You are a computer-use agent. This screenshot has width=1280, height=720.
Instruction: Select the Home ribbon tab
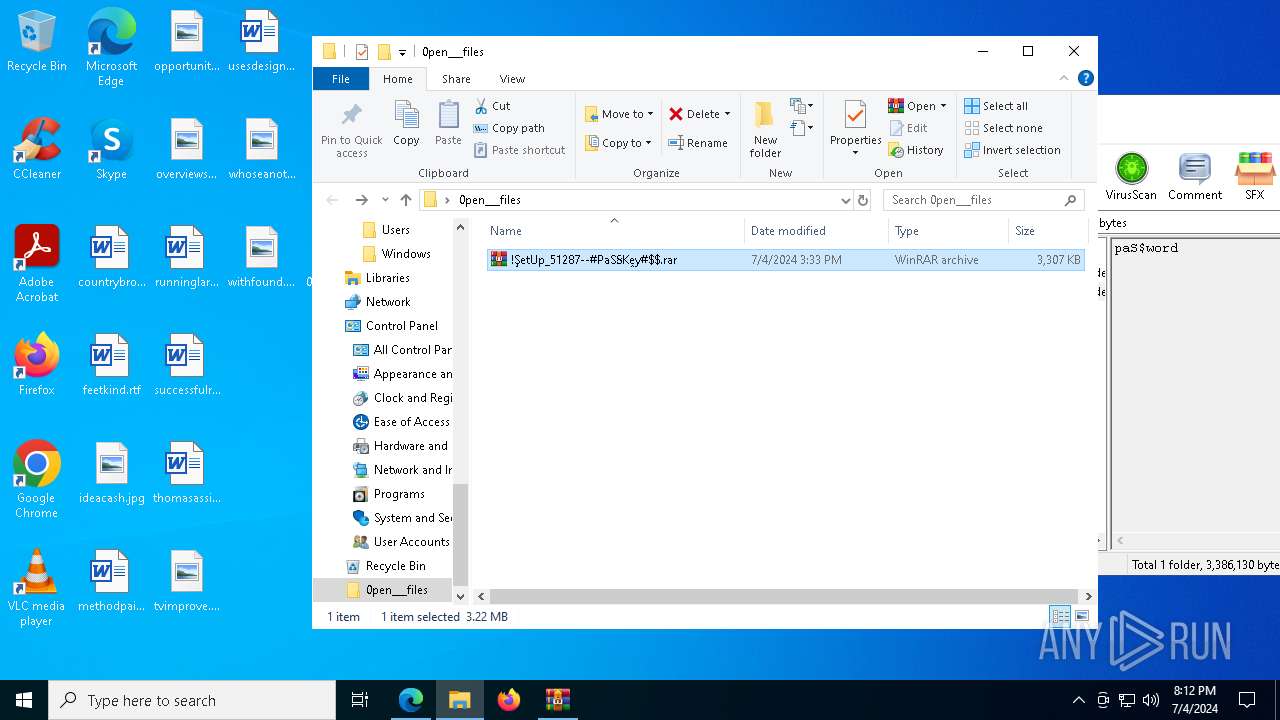[x=397, y=78]
